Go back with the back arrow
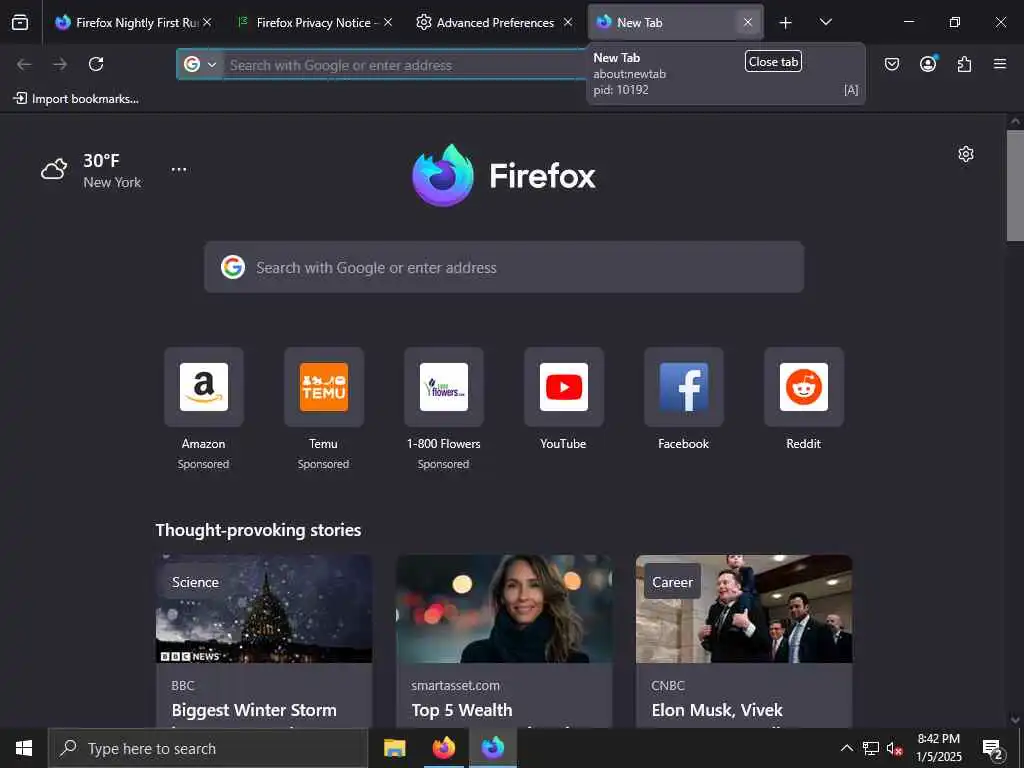 [x=24, y=64]
